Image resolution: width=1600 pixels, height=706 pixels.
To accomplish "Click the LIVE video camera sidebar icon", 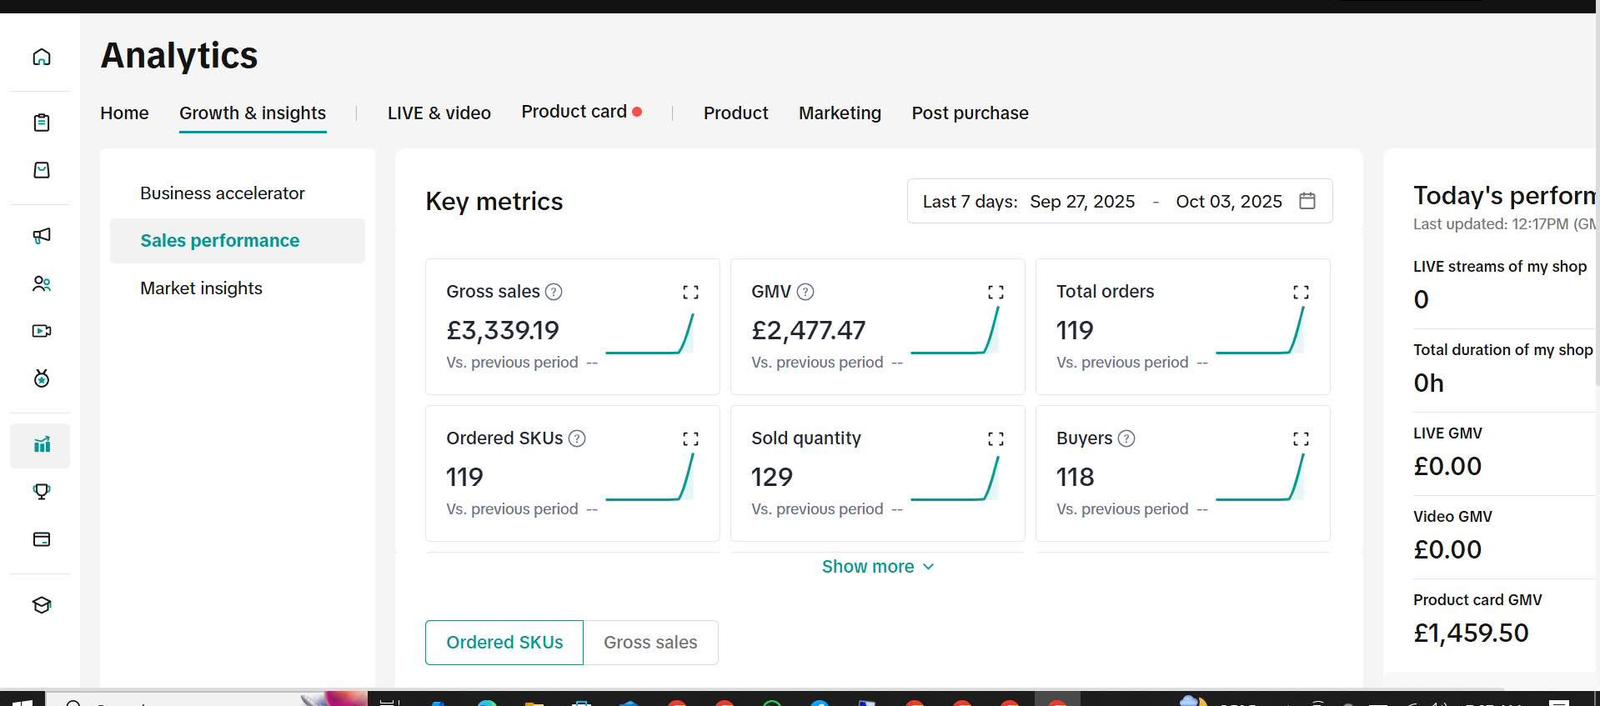I will point(41,331).
